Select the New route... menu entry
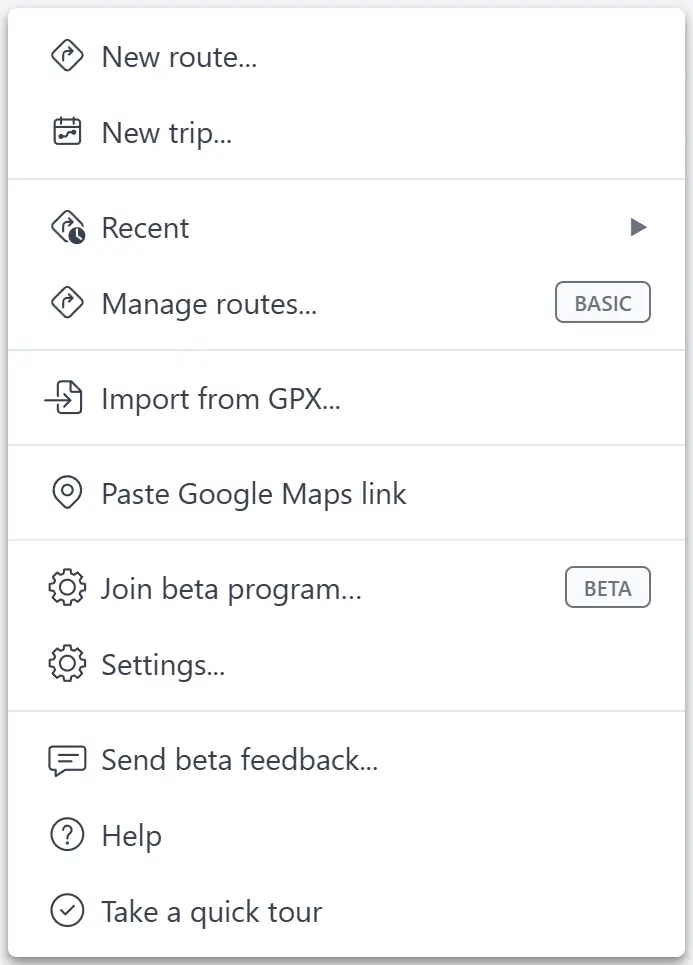The width and height of the screenshot is (693, 965). coord(346,57)
